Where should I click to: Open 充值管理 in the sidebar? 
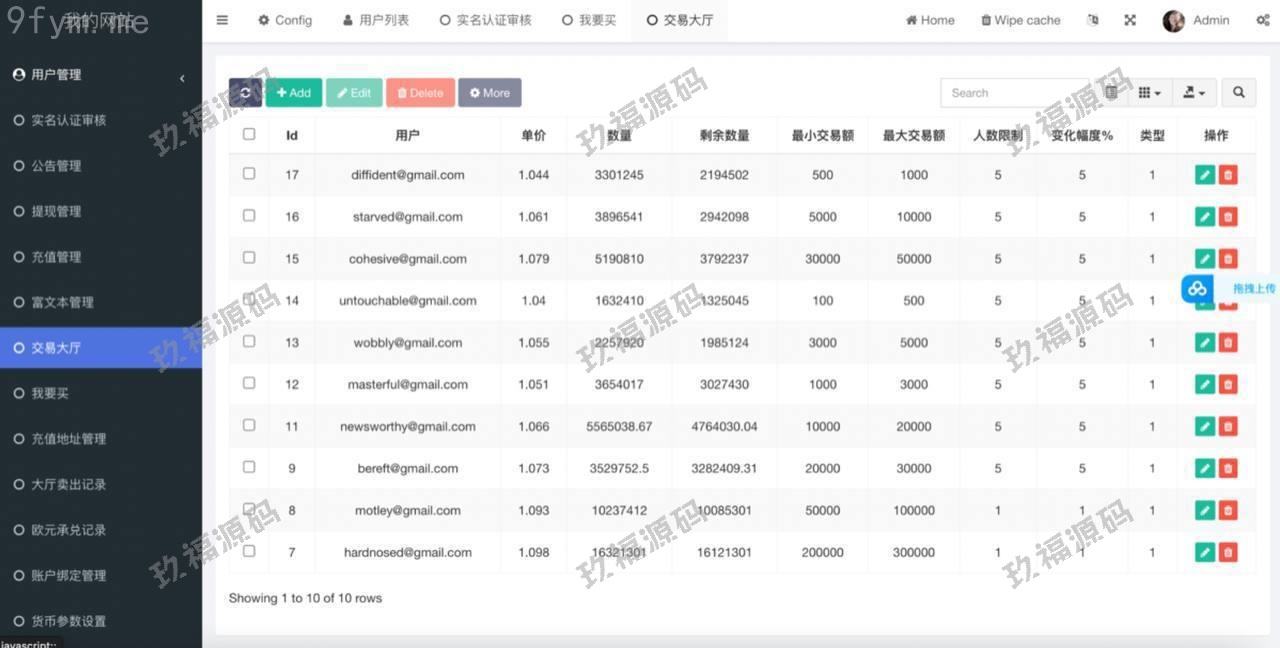coord(56,257)
